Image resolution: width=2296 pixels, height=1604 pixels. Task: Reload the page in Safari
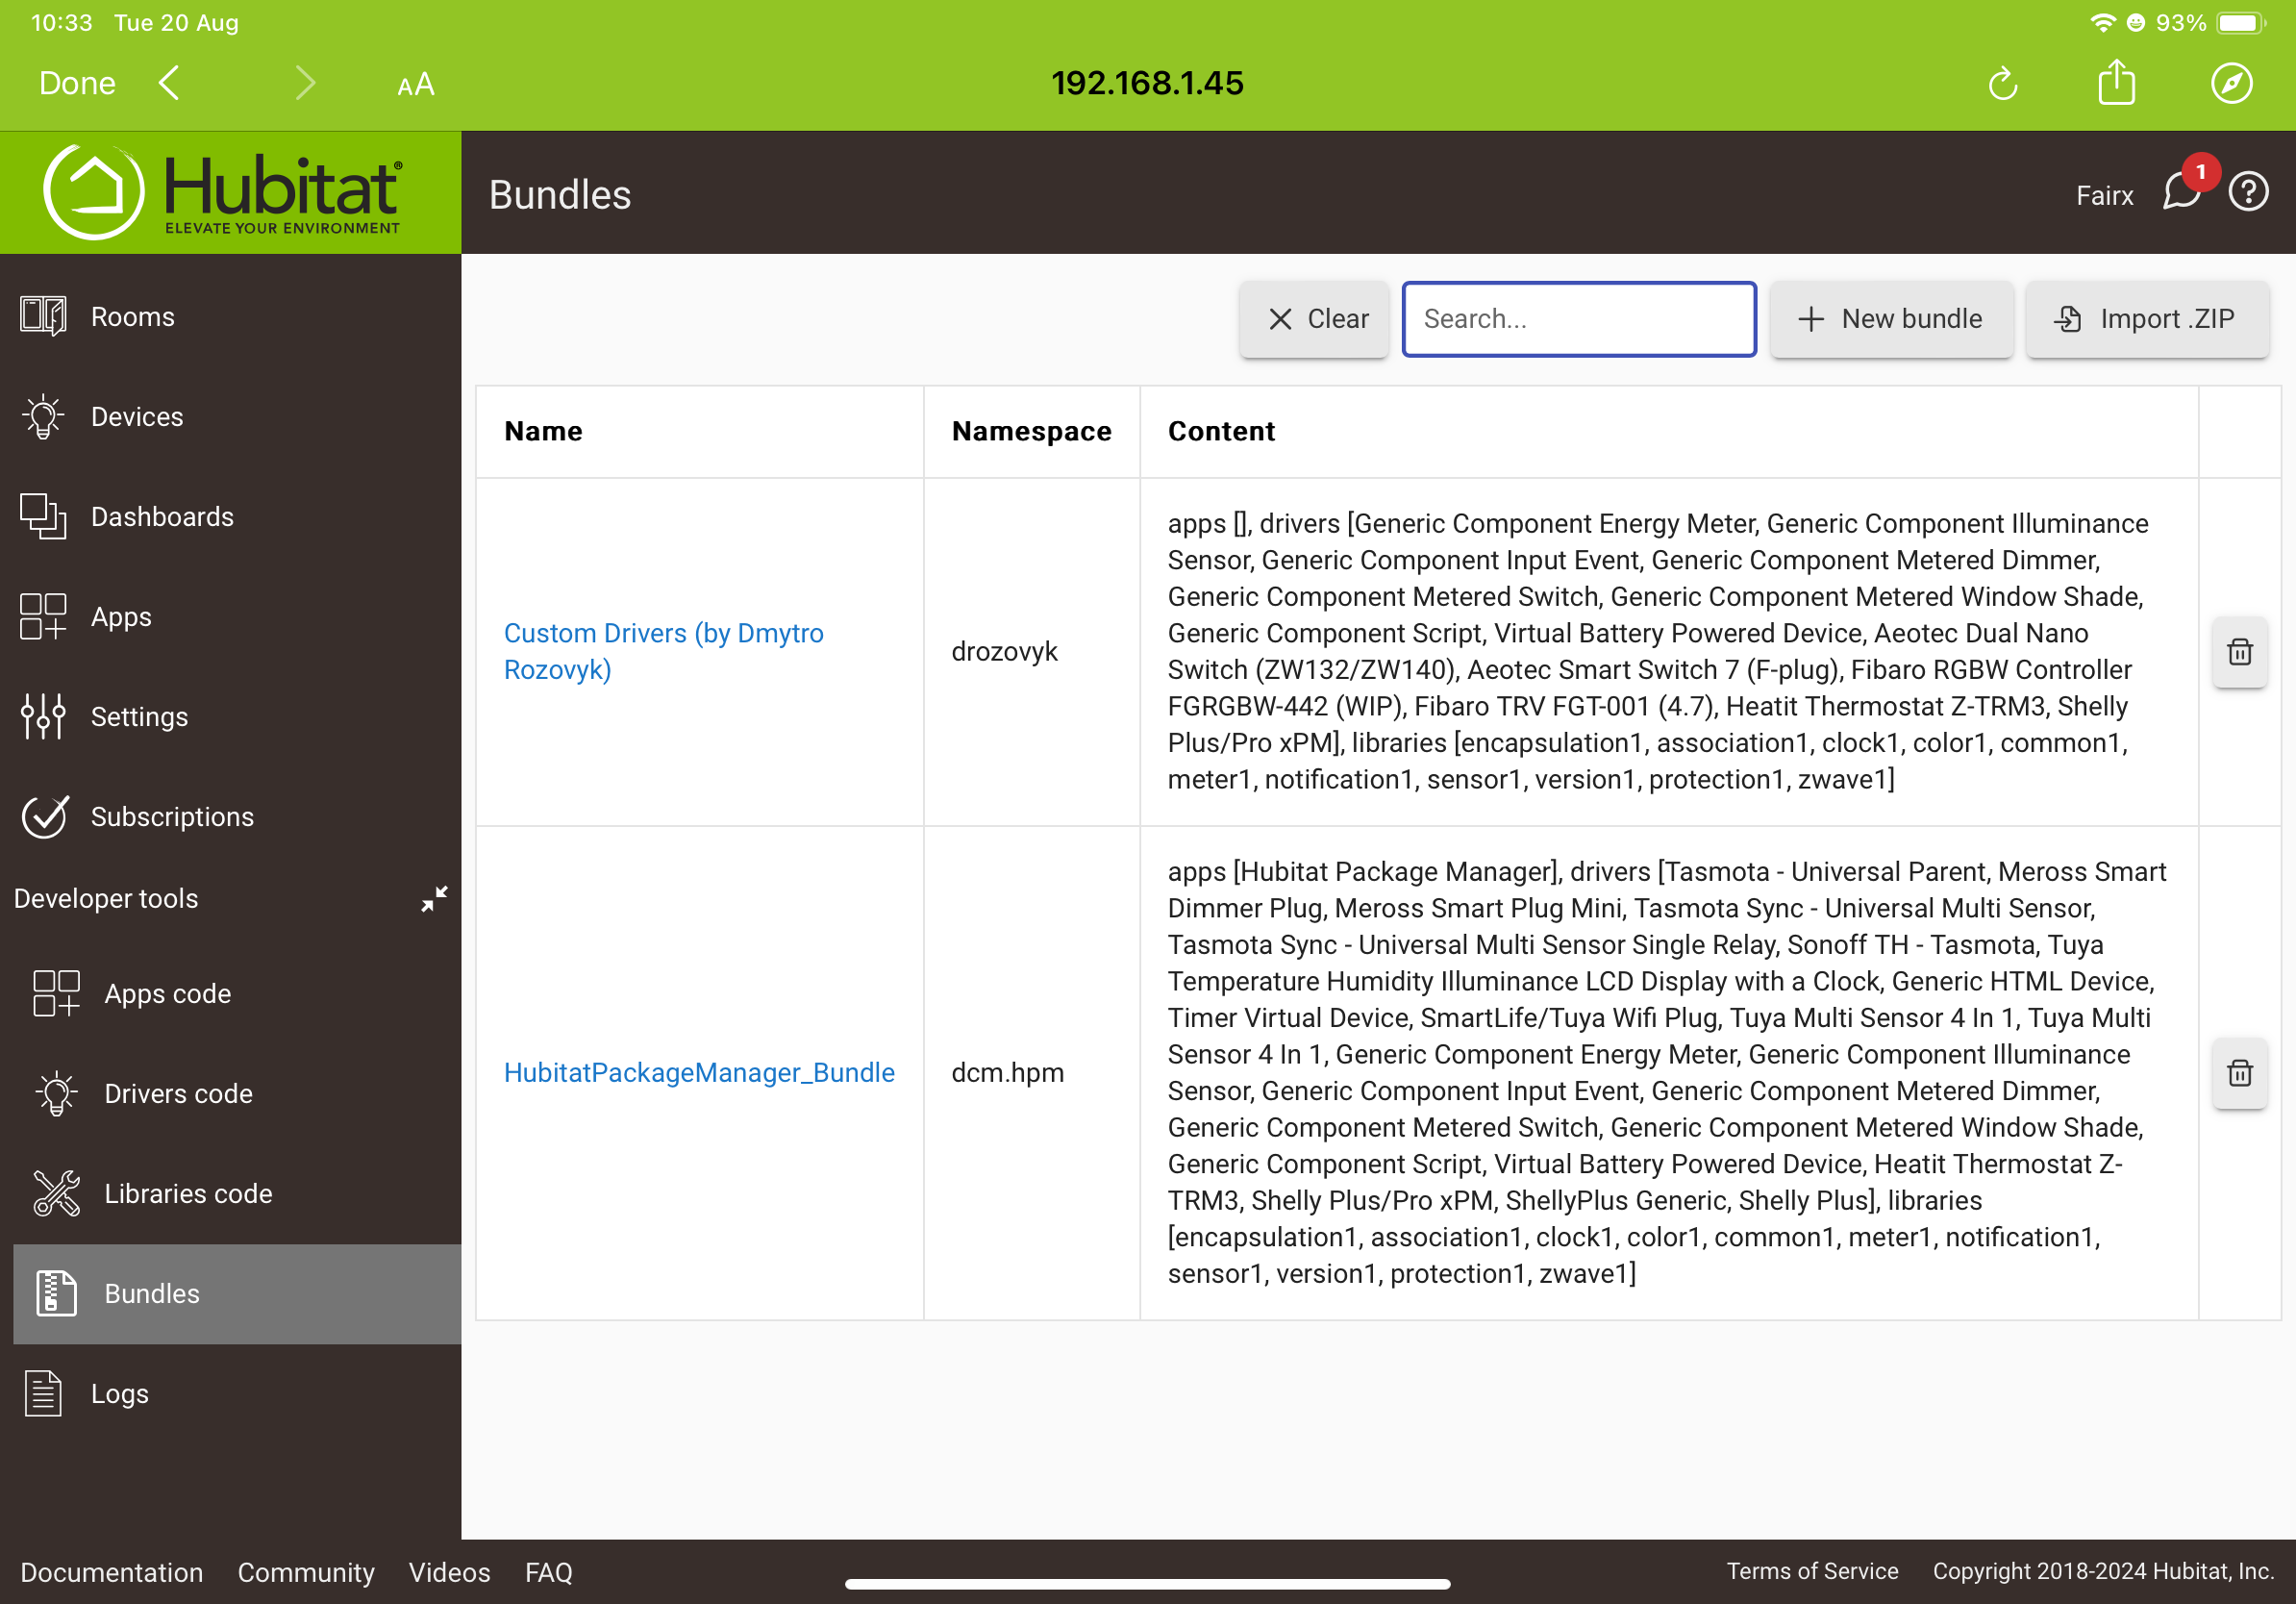coord(2003,83)
